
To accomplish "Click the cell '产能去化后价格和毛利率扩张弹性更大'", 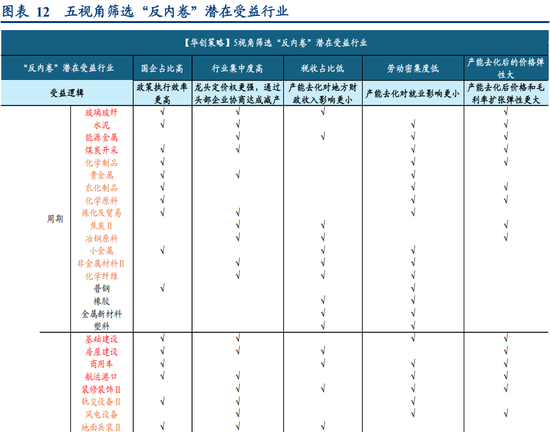I will coord(505,93).
